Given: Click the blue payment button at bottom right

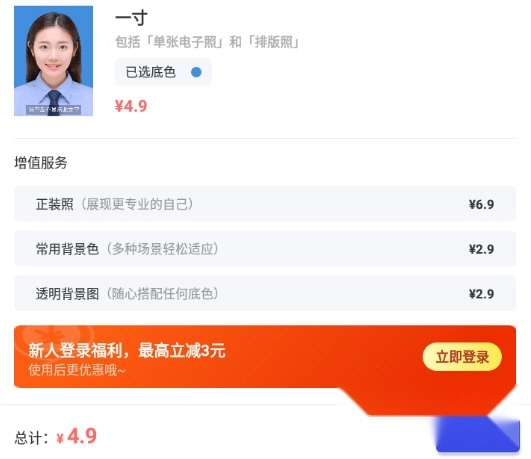Looking at the screenshot, I should point(478,435).
